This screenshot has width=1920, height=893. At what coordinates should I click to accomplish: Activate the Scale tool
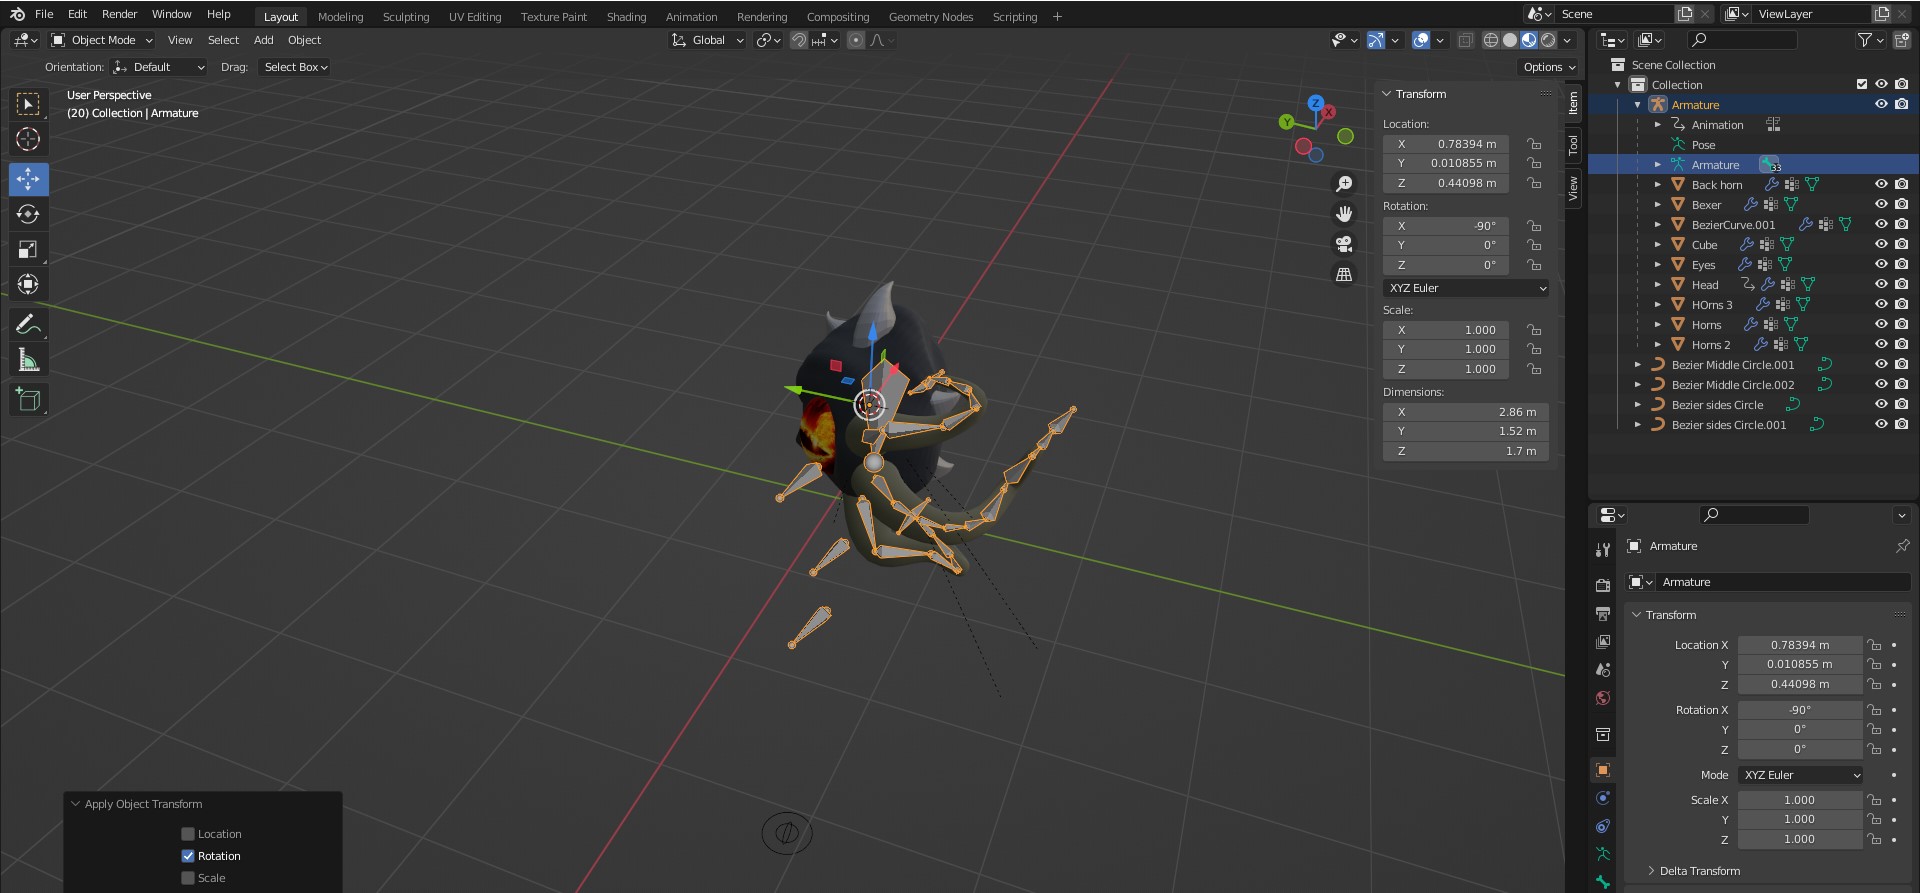coord(28,249)
